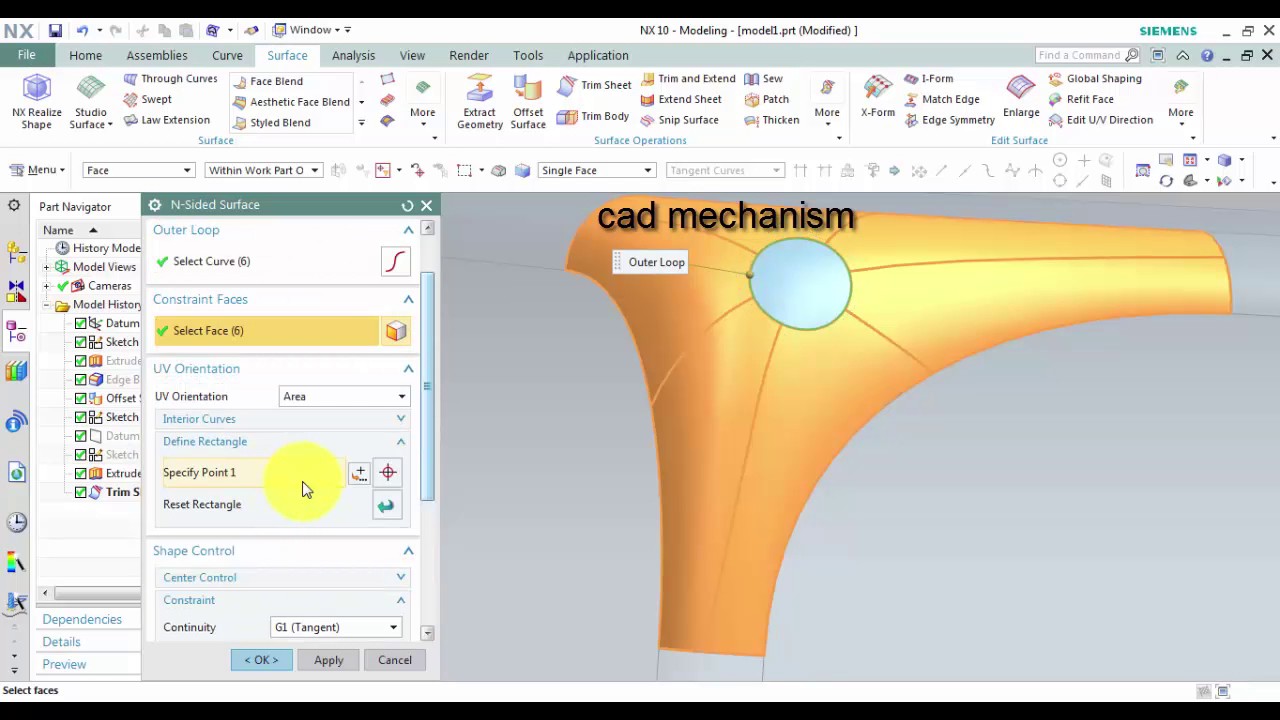Open the Edge Symmetry tool
The height and width of the screenshot is (720, 1280).
[949, 120]
